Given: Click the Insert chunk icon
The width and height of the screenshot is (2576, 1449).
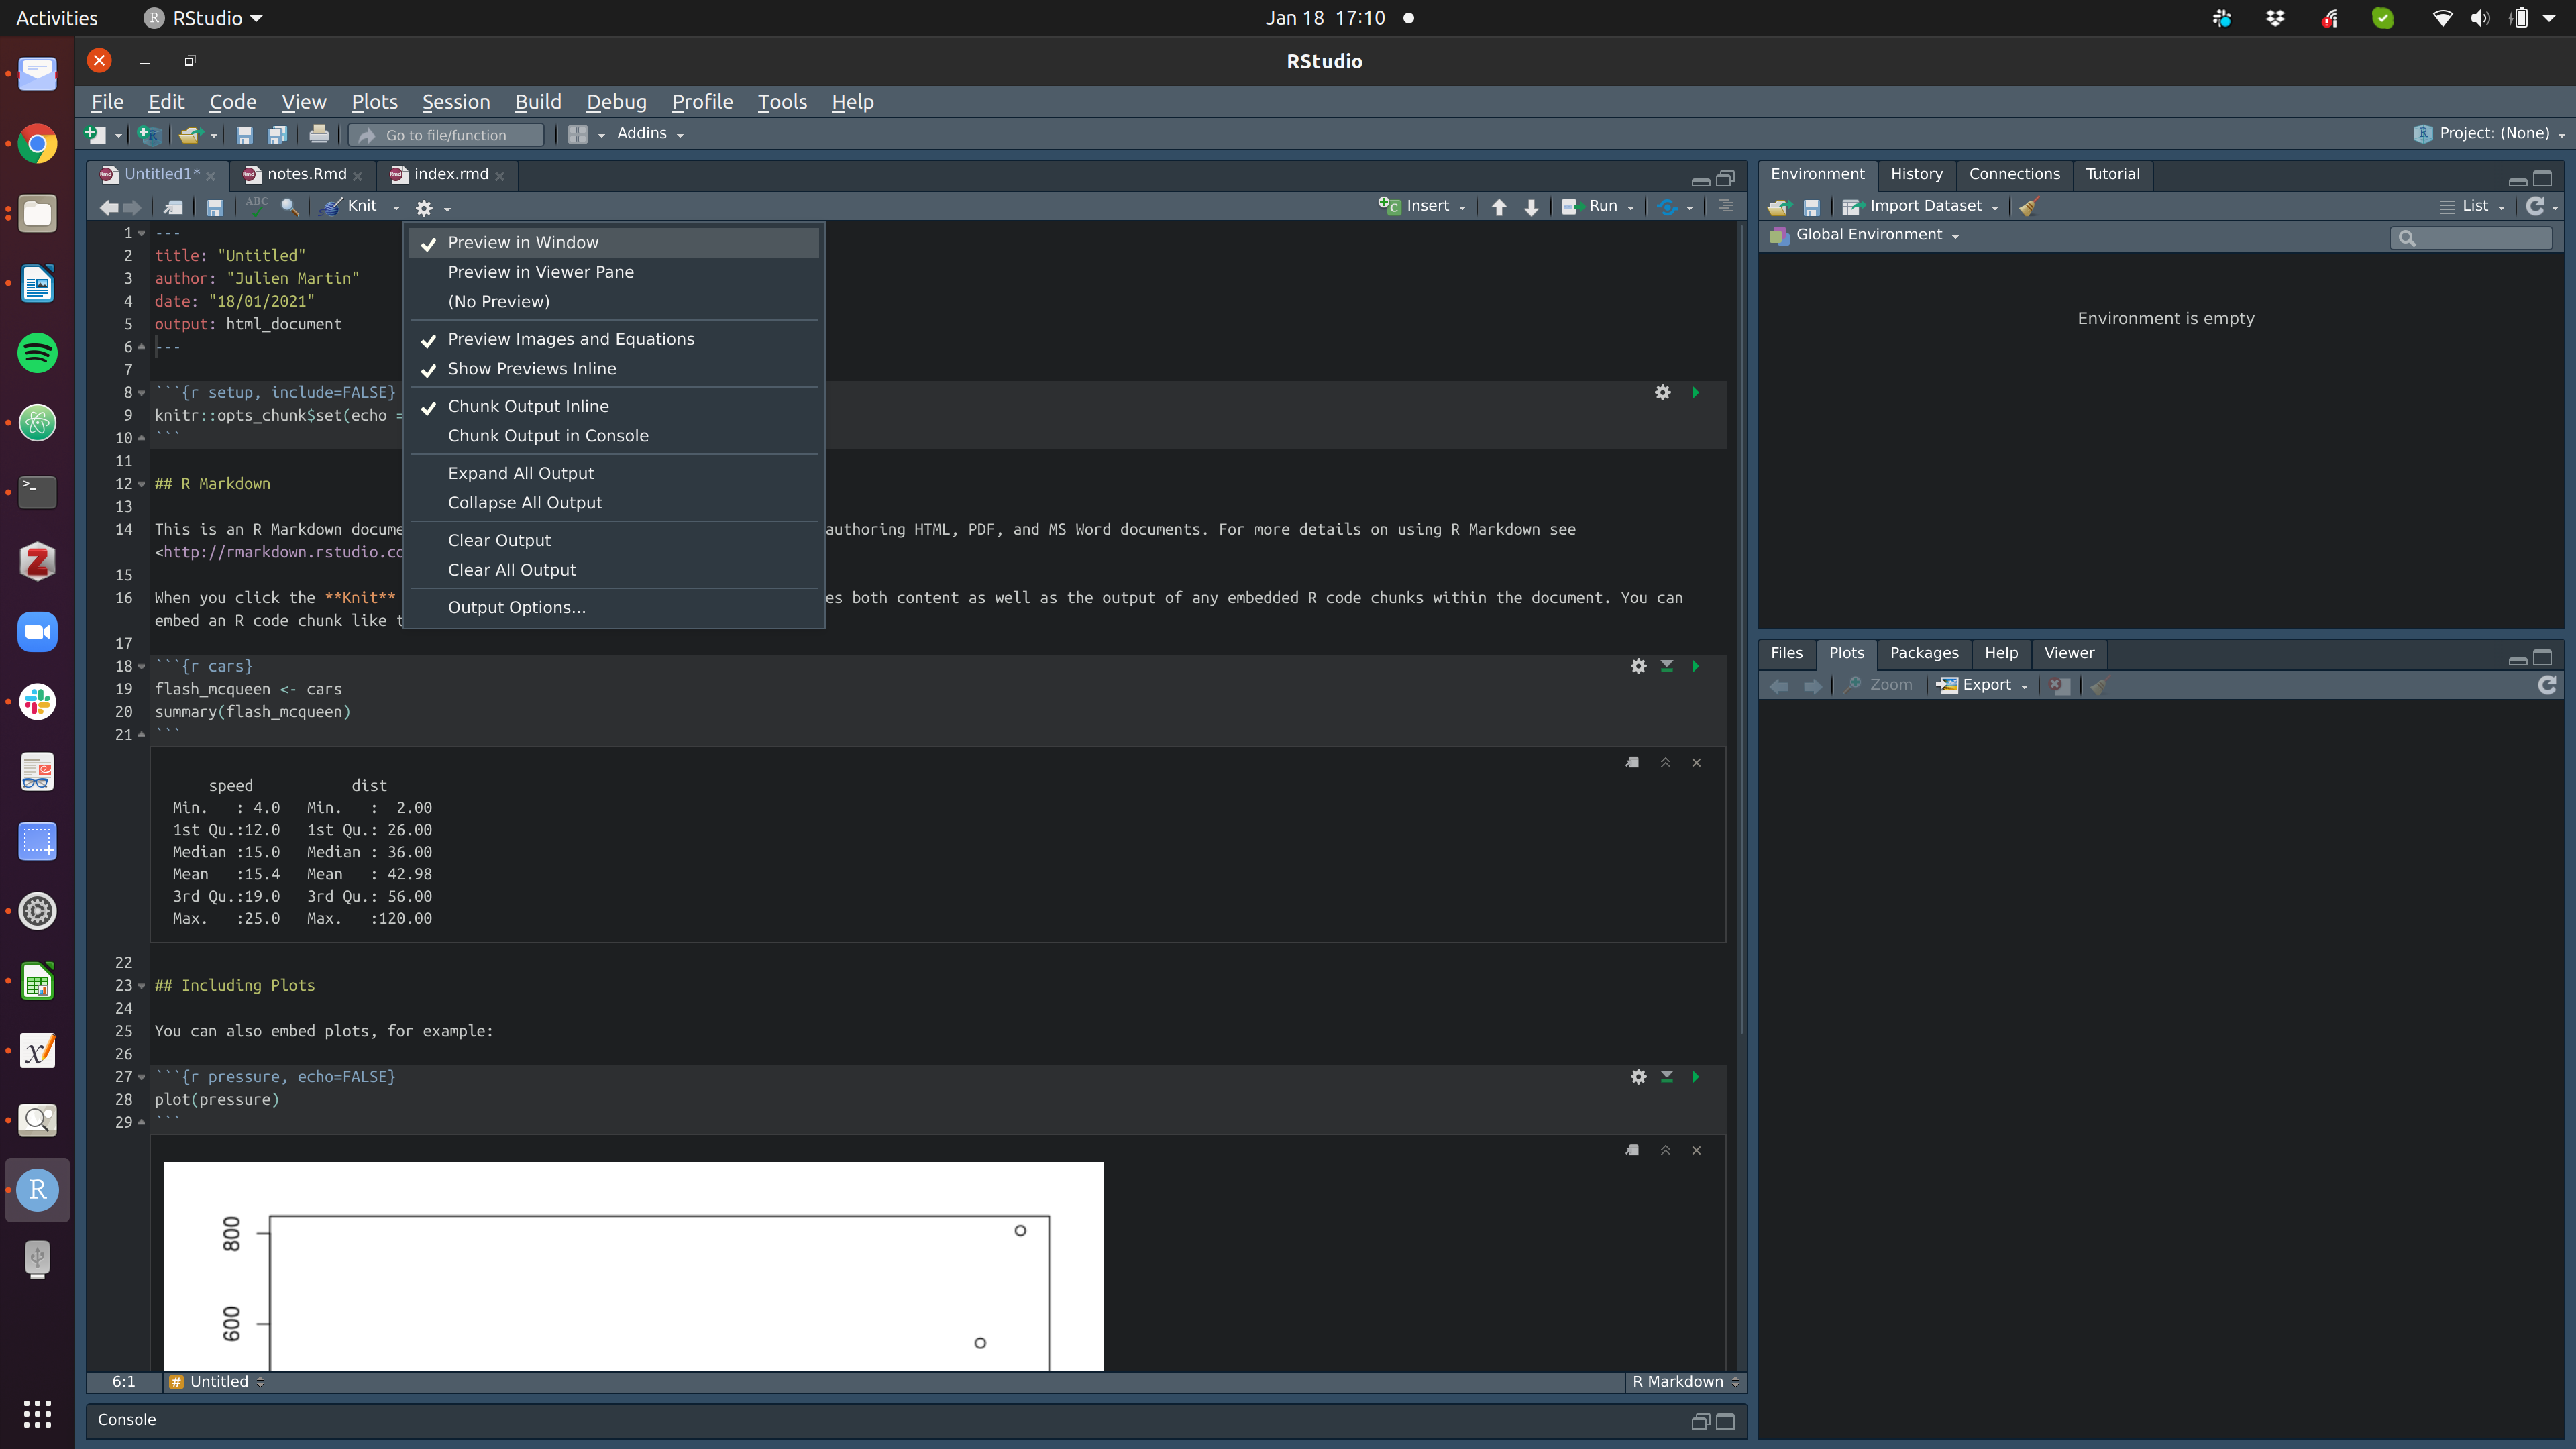Looking at the screenshot, I should [x=1390, y=206].
